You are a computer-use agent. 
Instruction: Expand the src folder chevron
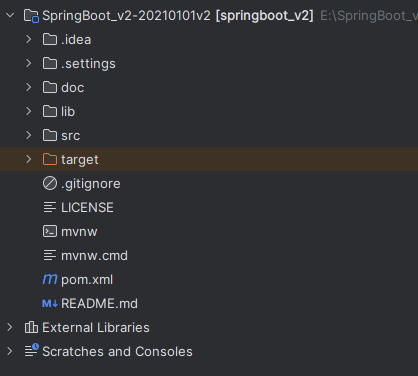click(x=29, y=135)
